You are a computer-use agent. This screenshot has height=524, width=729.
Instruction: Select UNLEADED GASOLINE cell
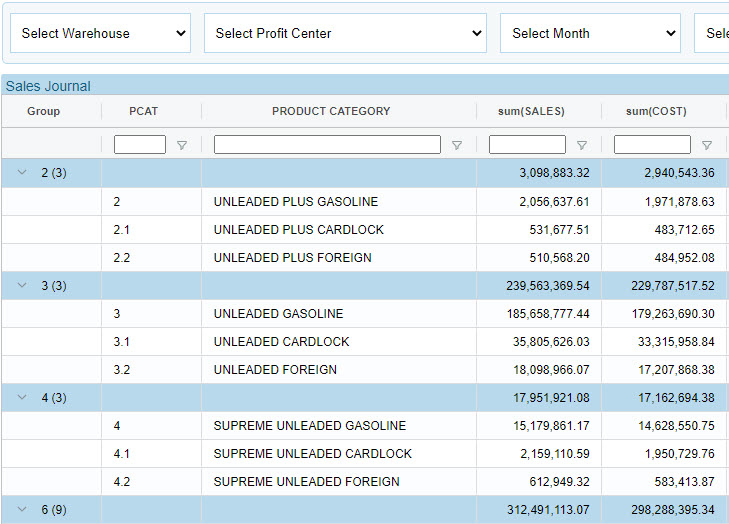tap(278, 314)
